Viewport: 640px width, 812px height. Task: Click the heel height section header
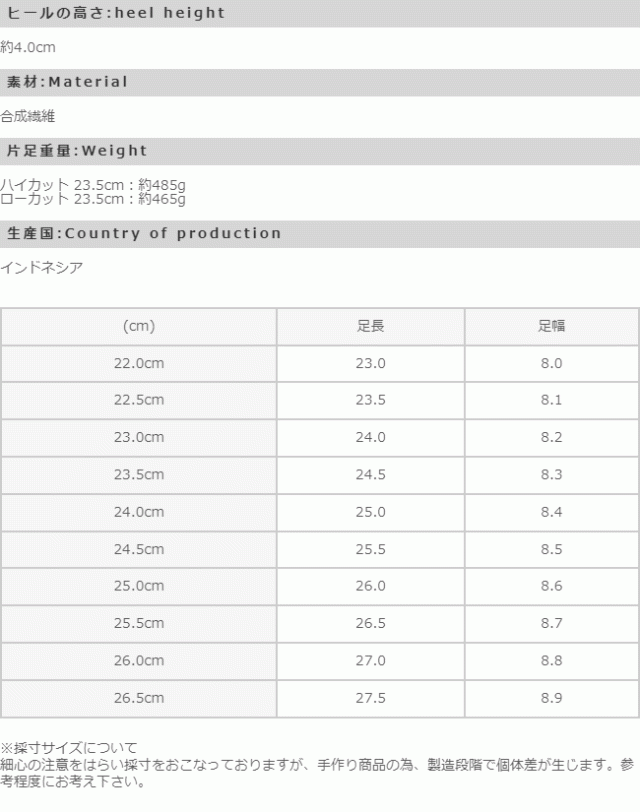pos(116,14)
